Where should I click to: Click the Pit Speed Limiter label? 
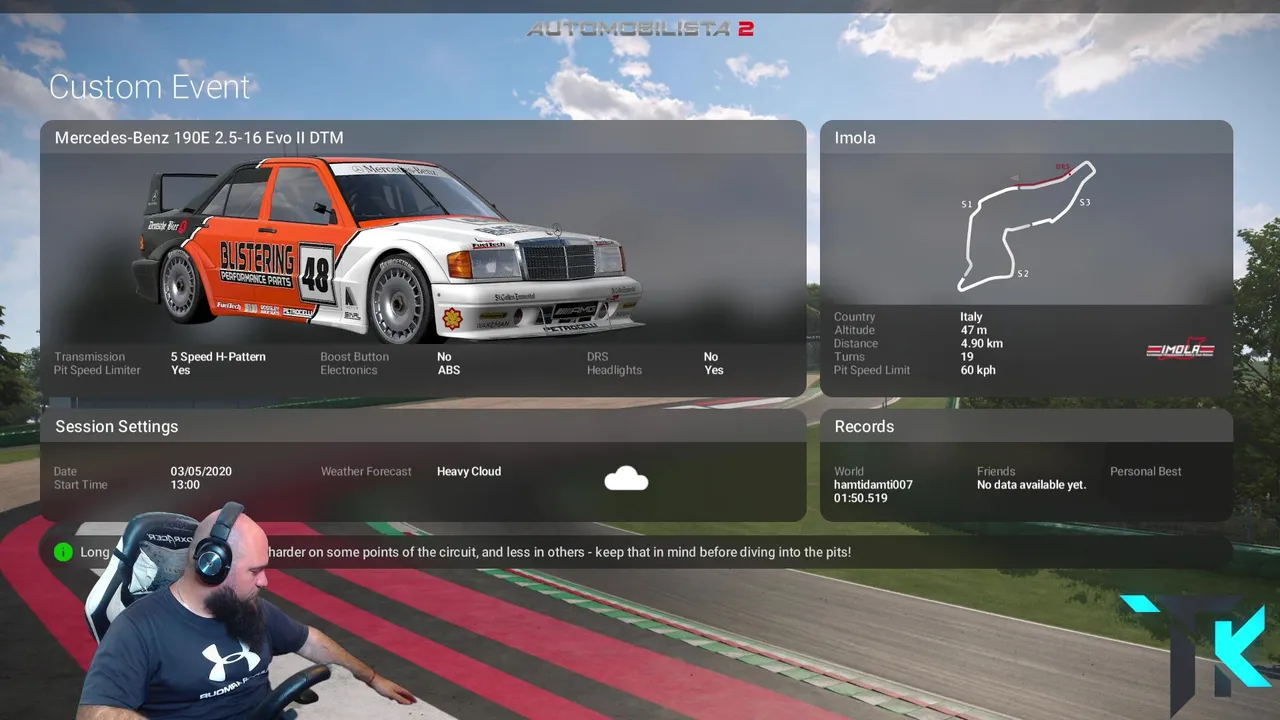pyautogui.click(x=97, y=370)
